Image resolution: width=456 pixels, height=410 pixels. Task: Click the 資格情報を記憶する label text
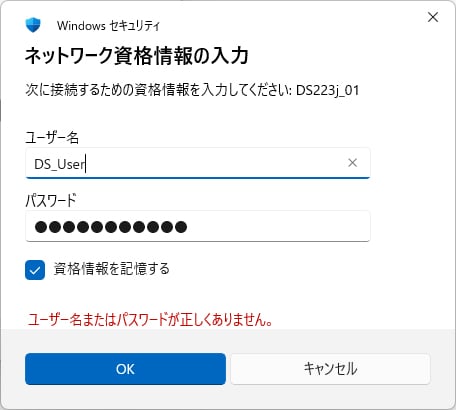(x=112, y=269)
